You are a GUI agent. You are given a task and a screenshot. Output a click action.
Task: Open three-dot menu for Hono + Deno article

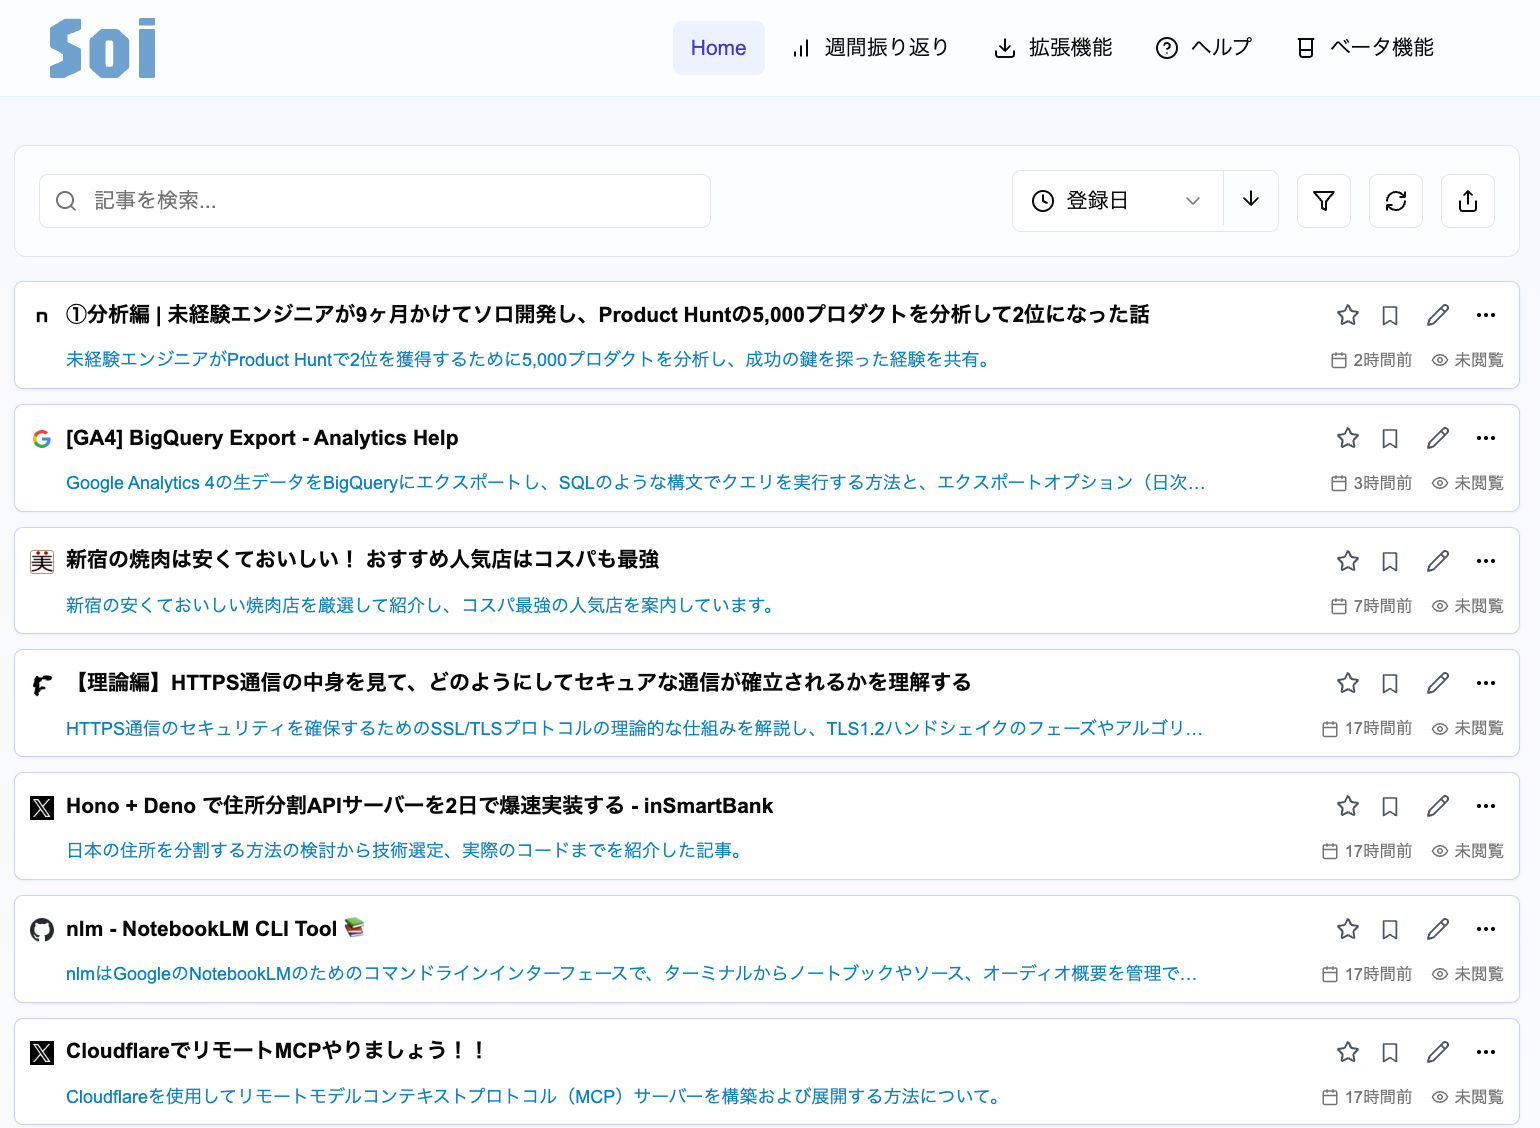click(x=1485, y=806)
